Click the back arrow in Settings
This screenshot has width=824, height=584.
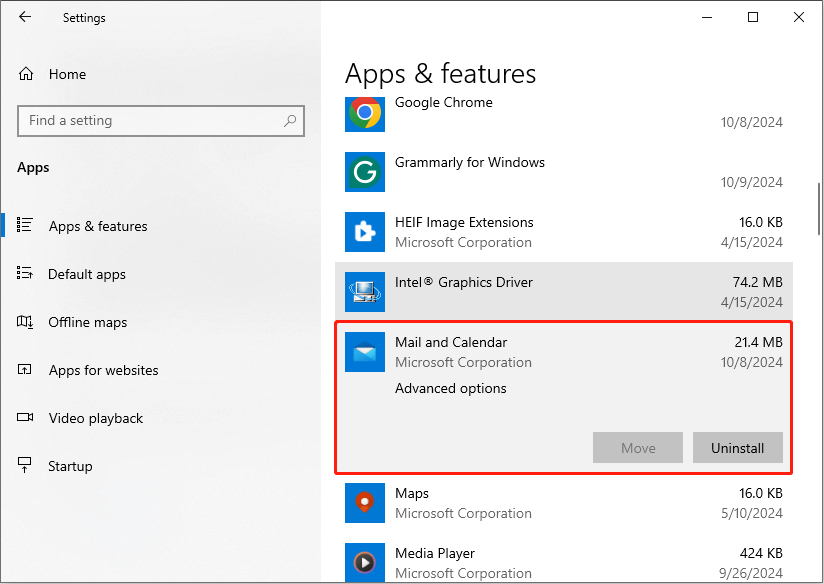pos(25,17)
